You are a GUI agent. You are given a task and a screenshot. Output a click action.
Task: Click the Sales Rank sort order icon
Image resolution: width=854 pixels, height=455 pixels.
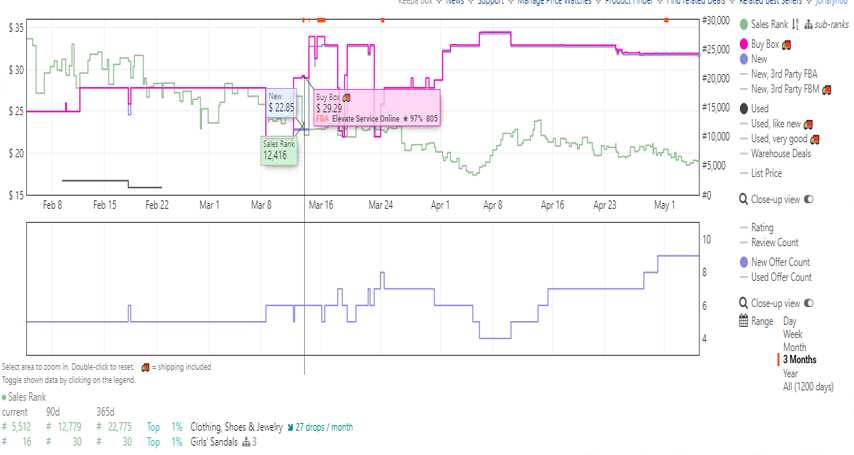(796, 24)
